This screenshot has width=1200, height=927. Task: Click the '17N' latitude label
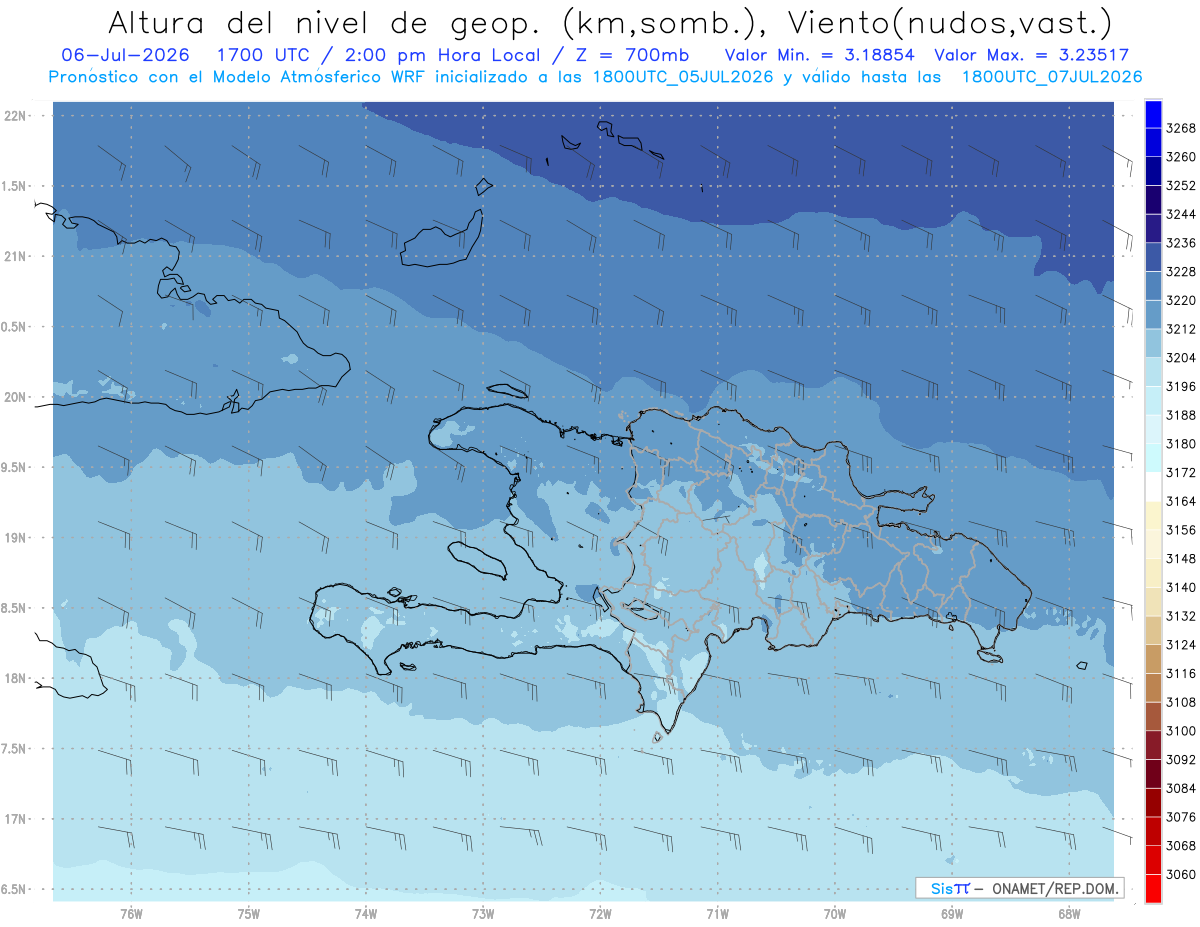(x=15, y=819)
